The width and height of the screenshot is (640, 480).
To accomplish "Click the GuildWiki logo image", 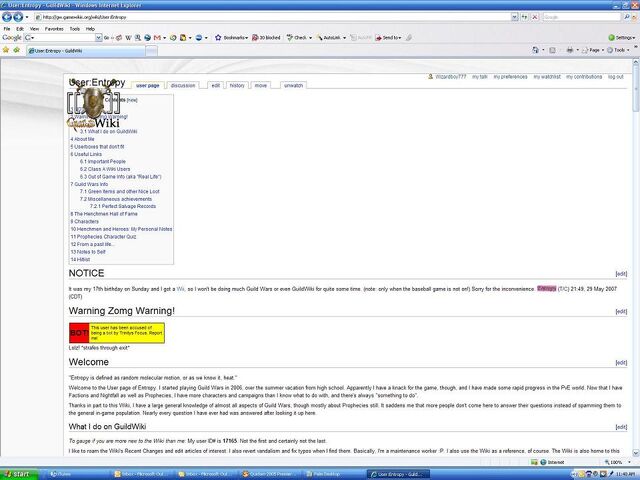I will [x=94, y=104].
